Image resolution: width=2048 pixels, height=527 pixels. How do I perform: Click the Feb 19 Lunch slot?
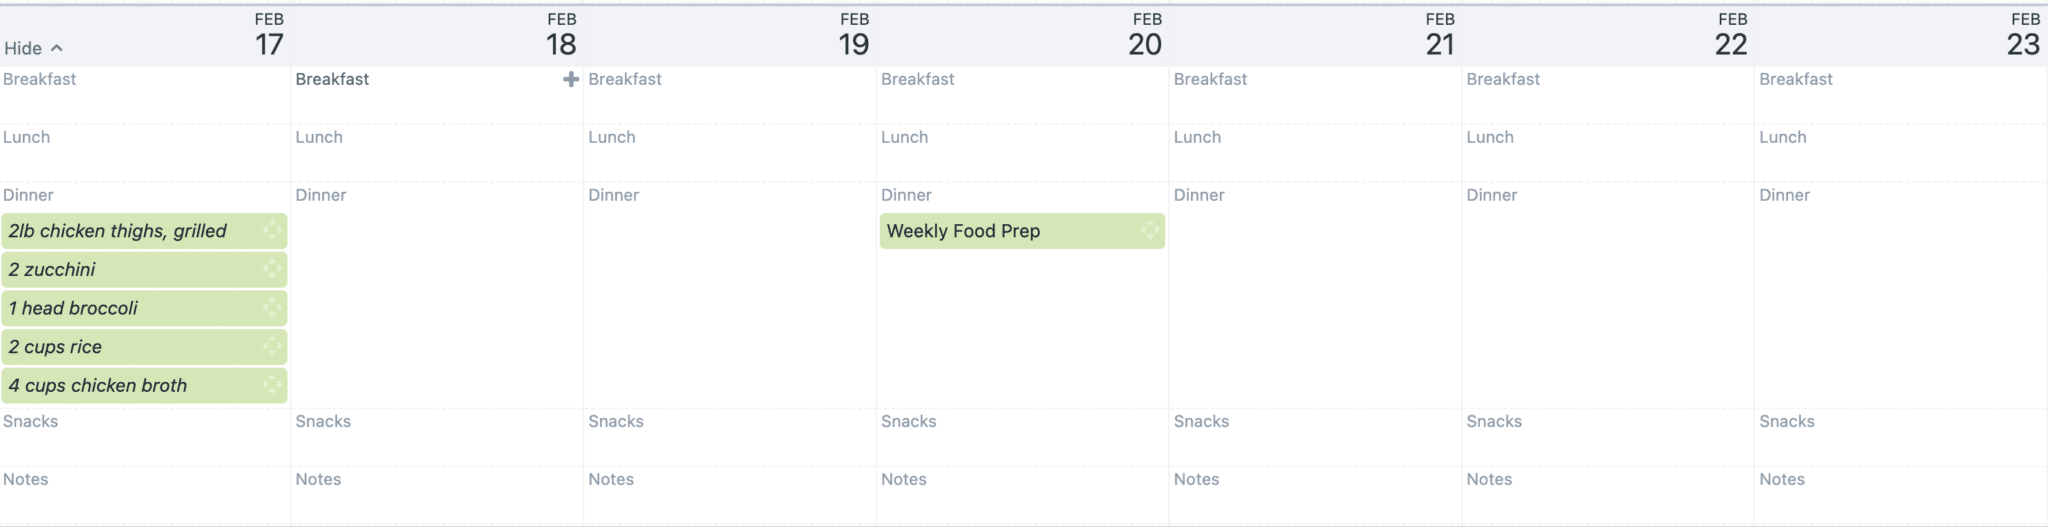730,153
